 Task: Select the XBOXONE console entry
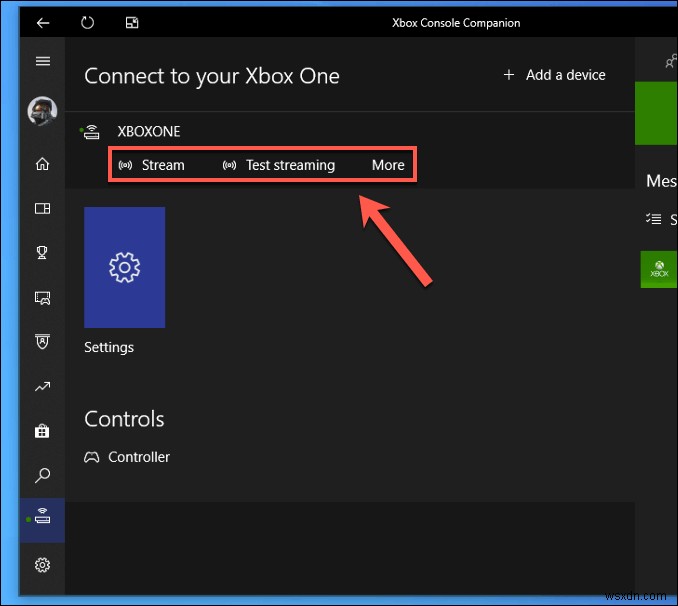click(149, 131)
